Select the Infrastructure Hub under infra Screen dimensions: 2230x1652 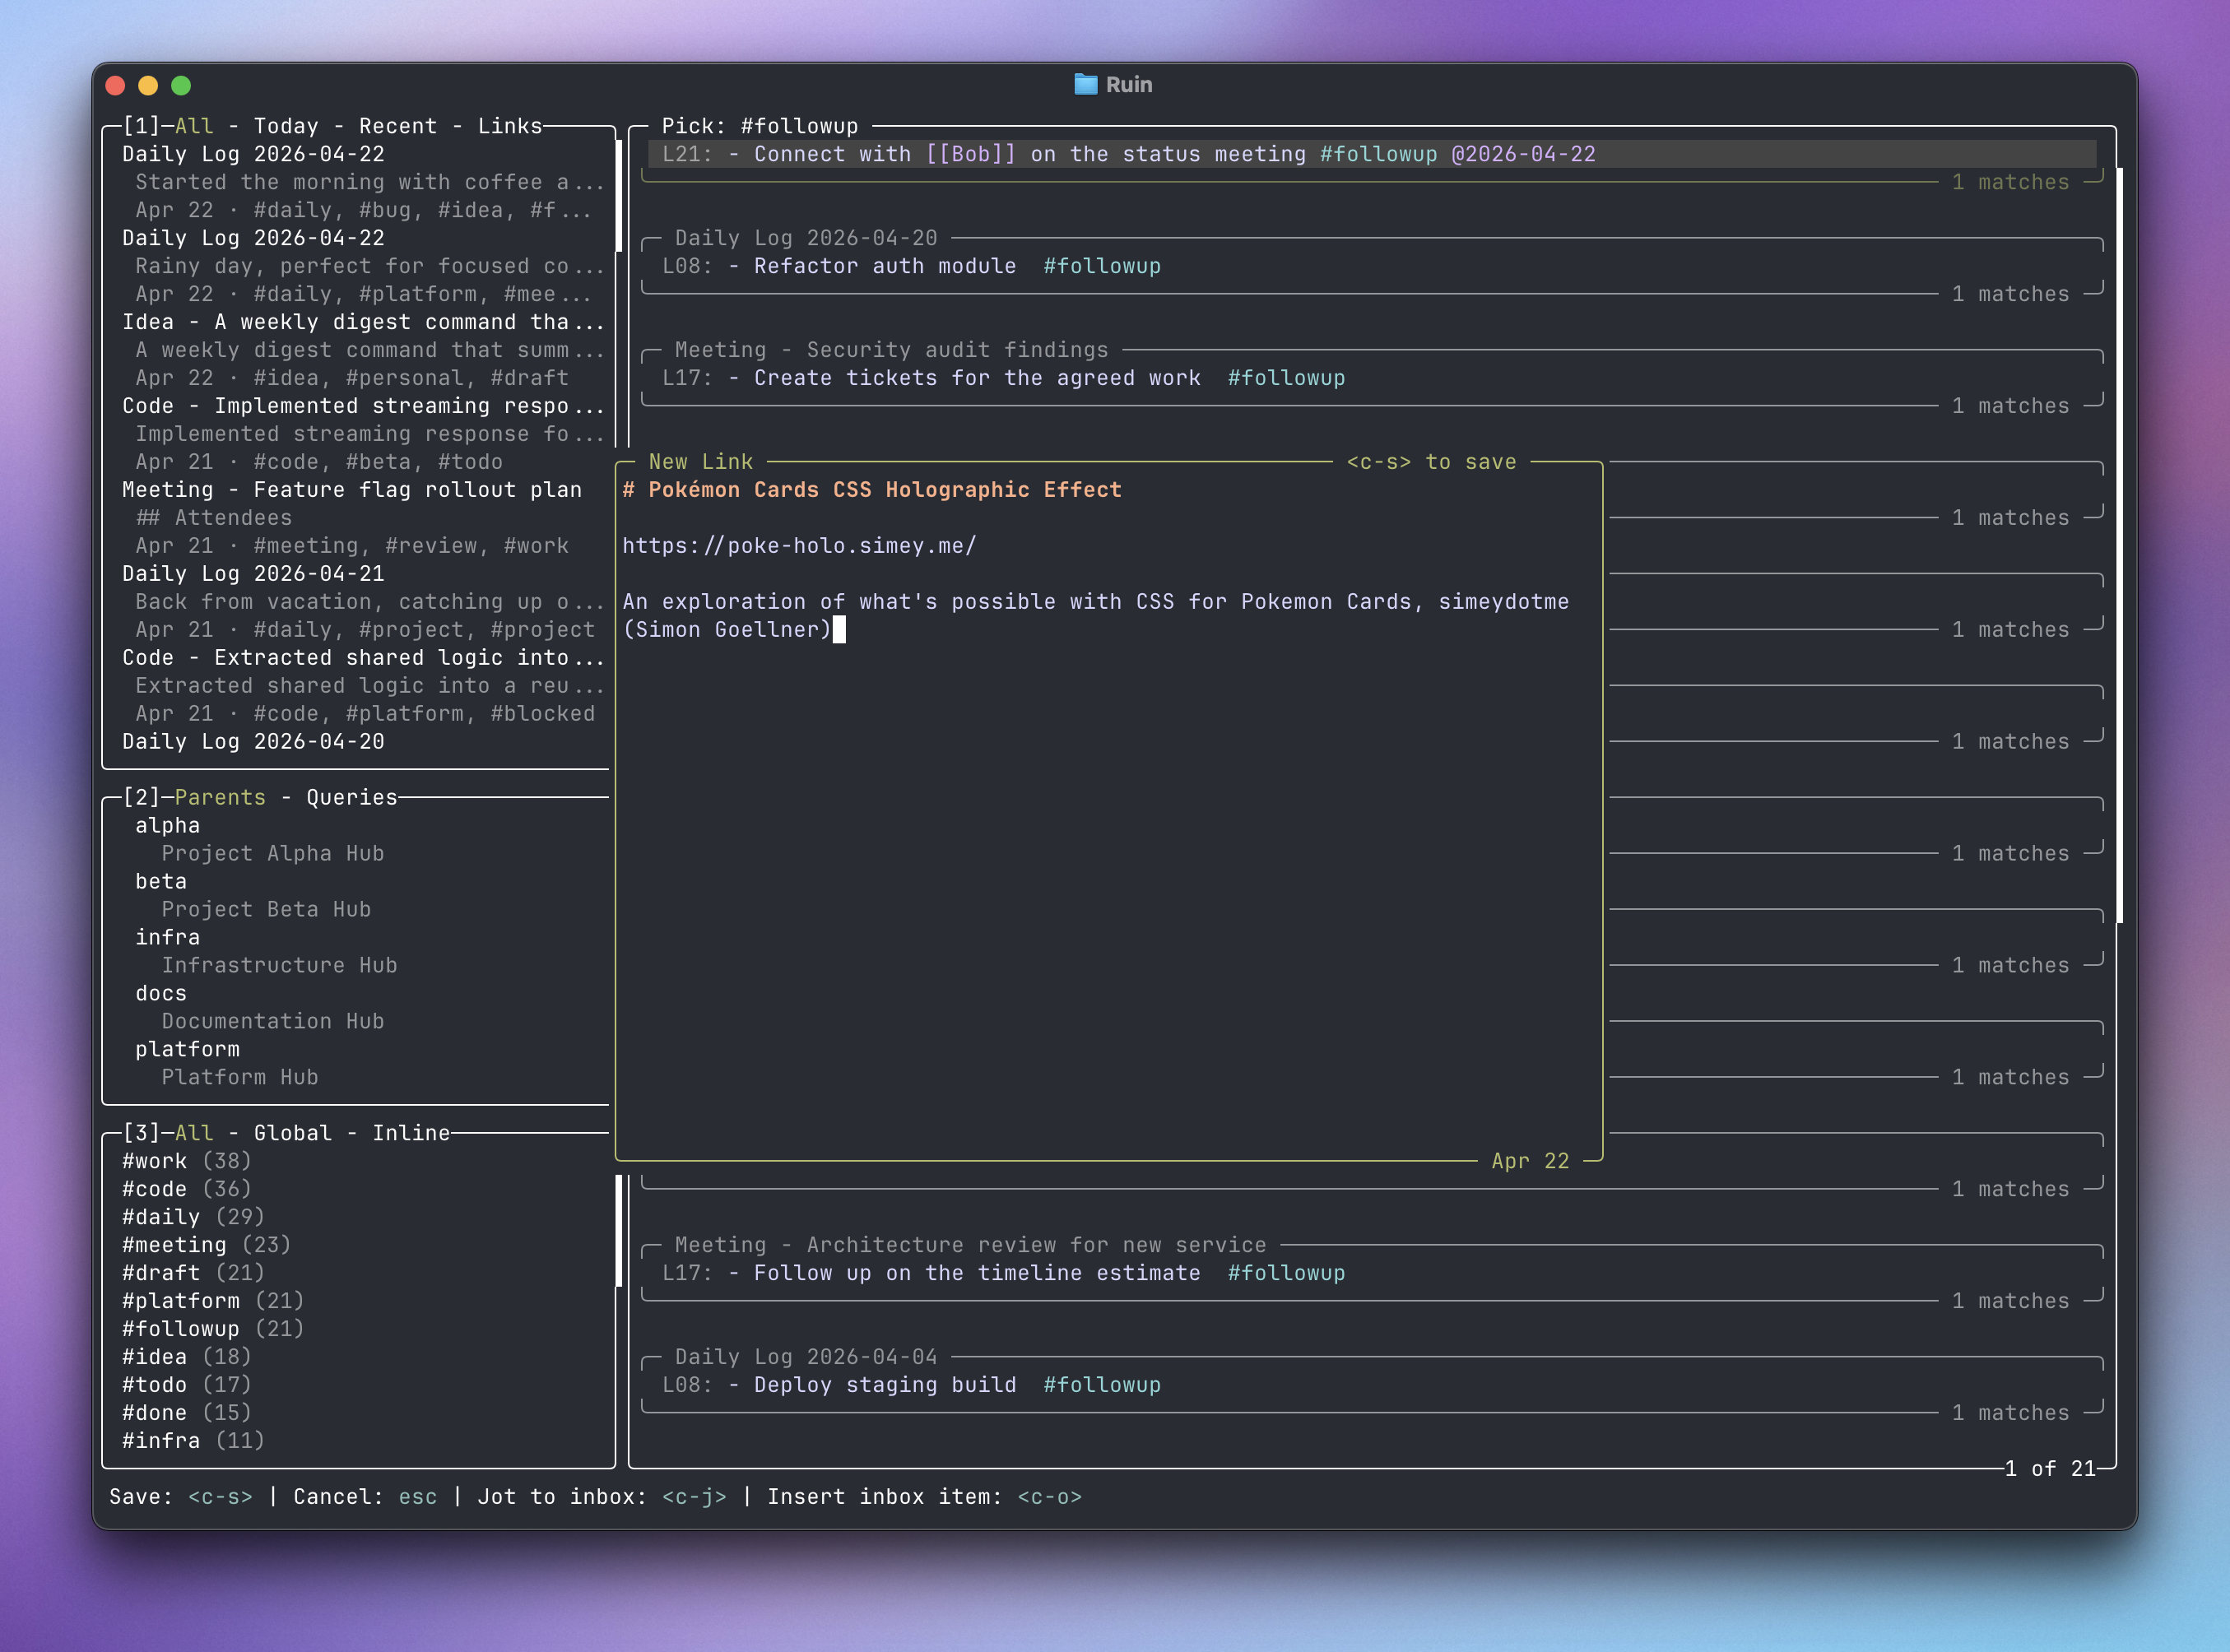pos(279,964)
